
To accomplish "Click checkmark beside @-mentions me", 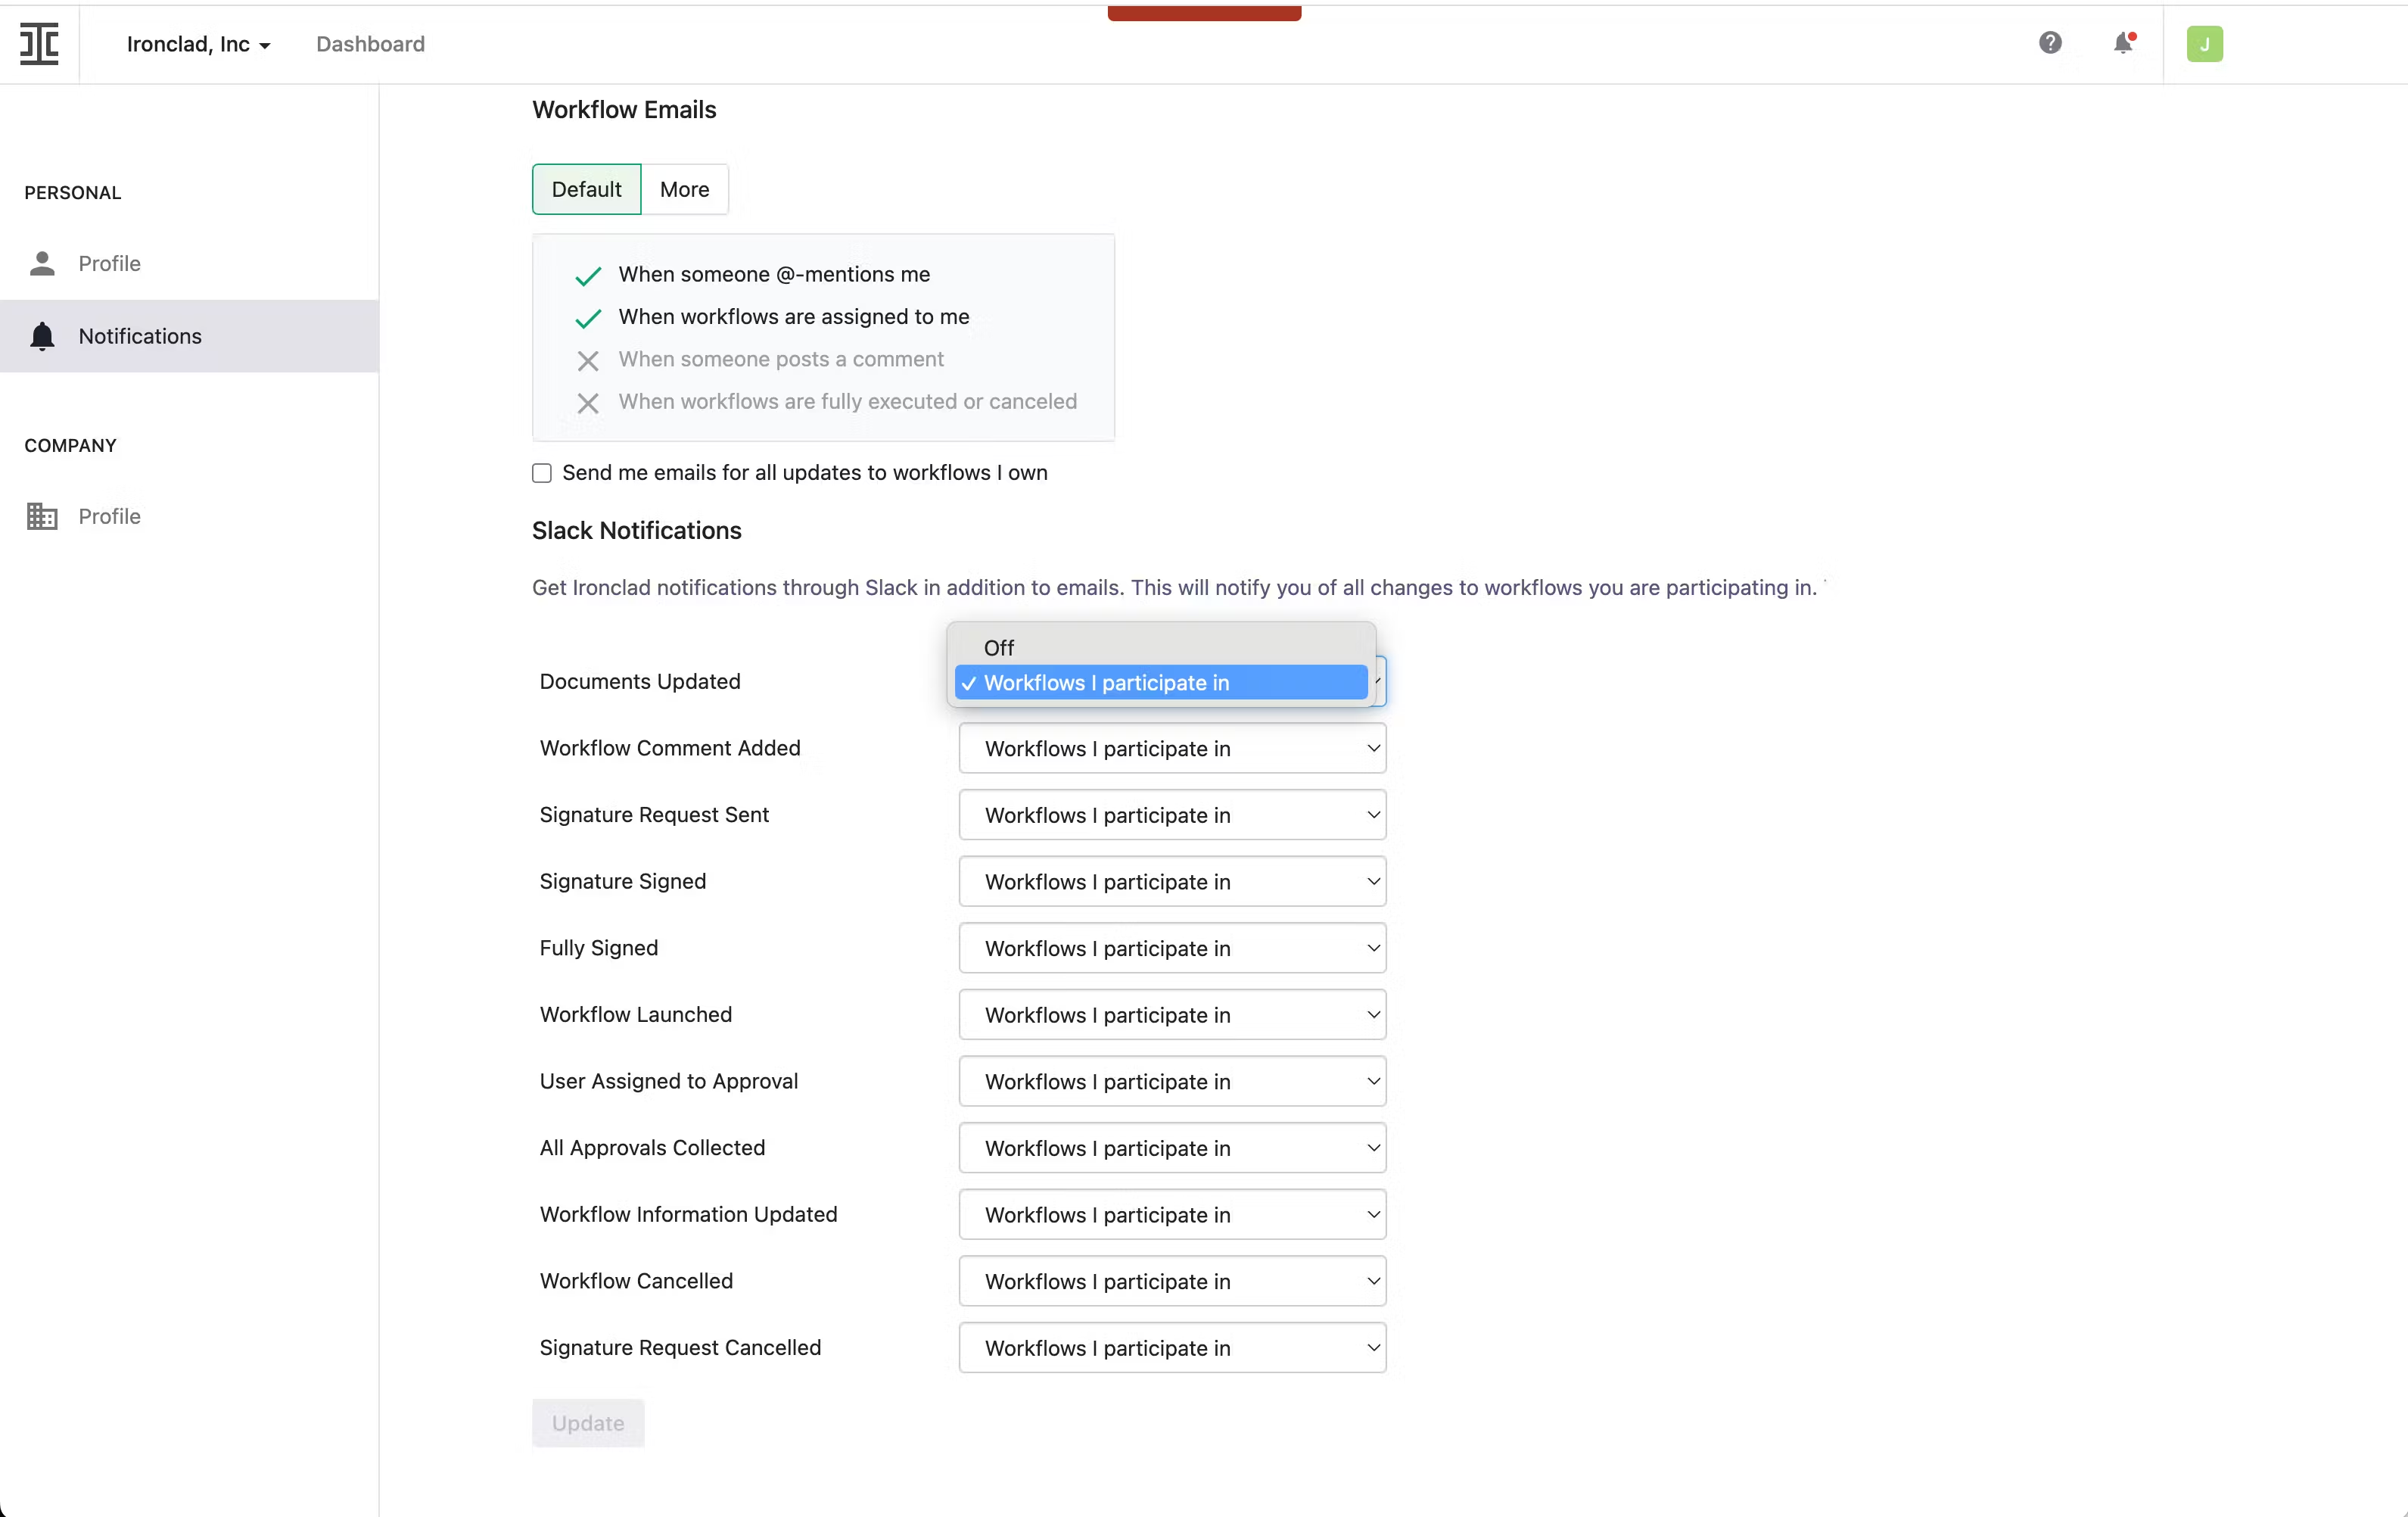I will (x=588, y=275).
